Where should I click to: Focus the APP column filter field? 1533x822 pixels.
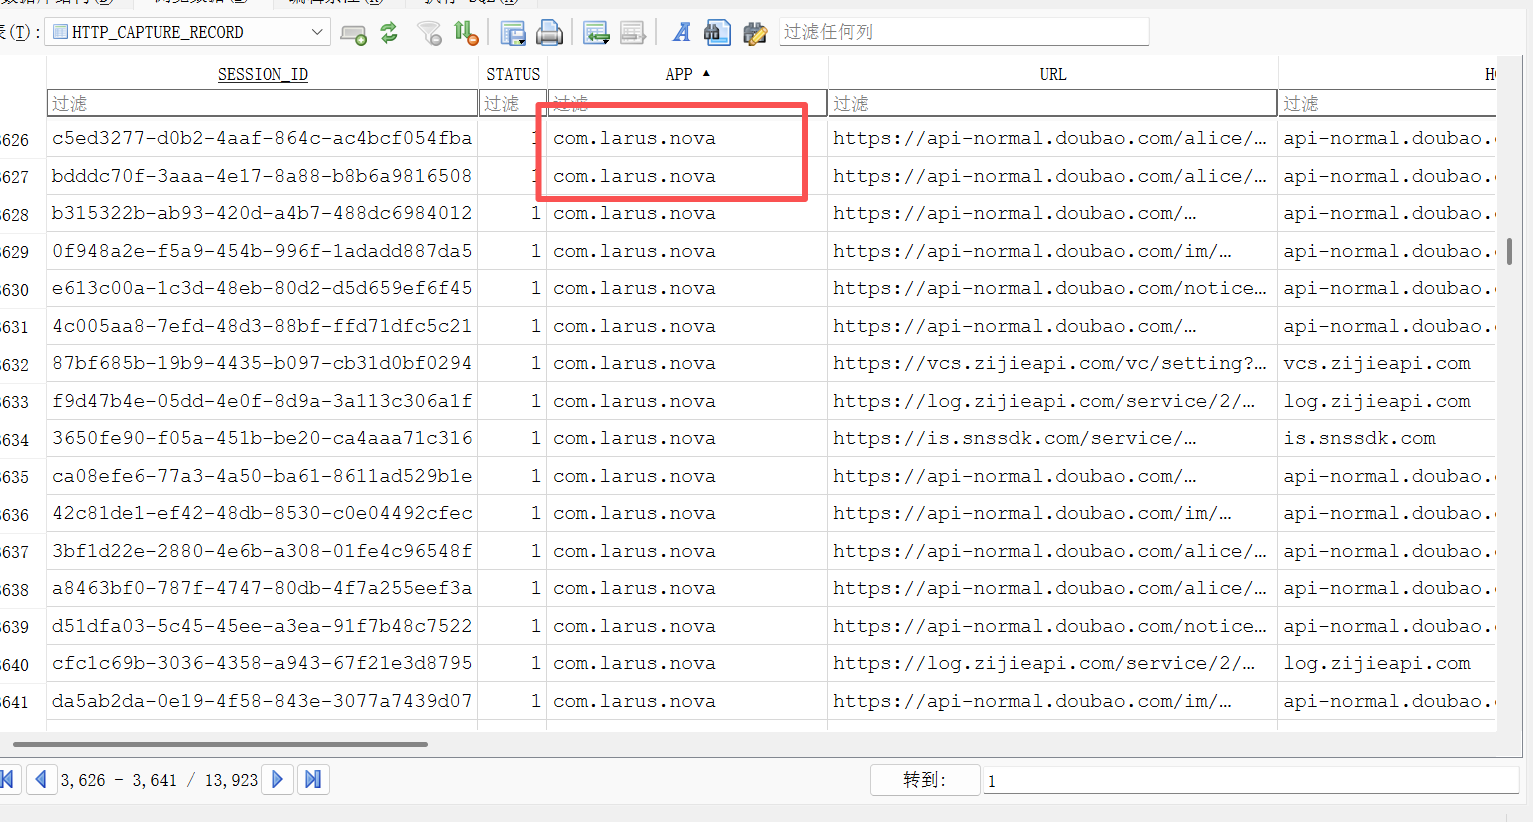687,103
